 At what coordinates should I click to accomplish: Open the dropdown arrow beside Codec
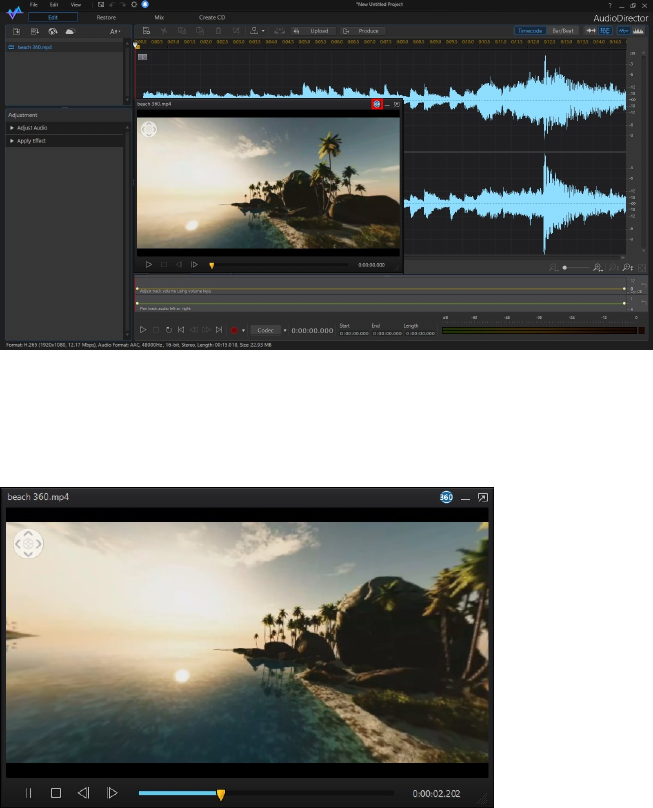pos(285,330)
